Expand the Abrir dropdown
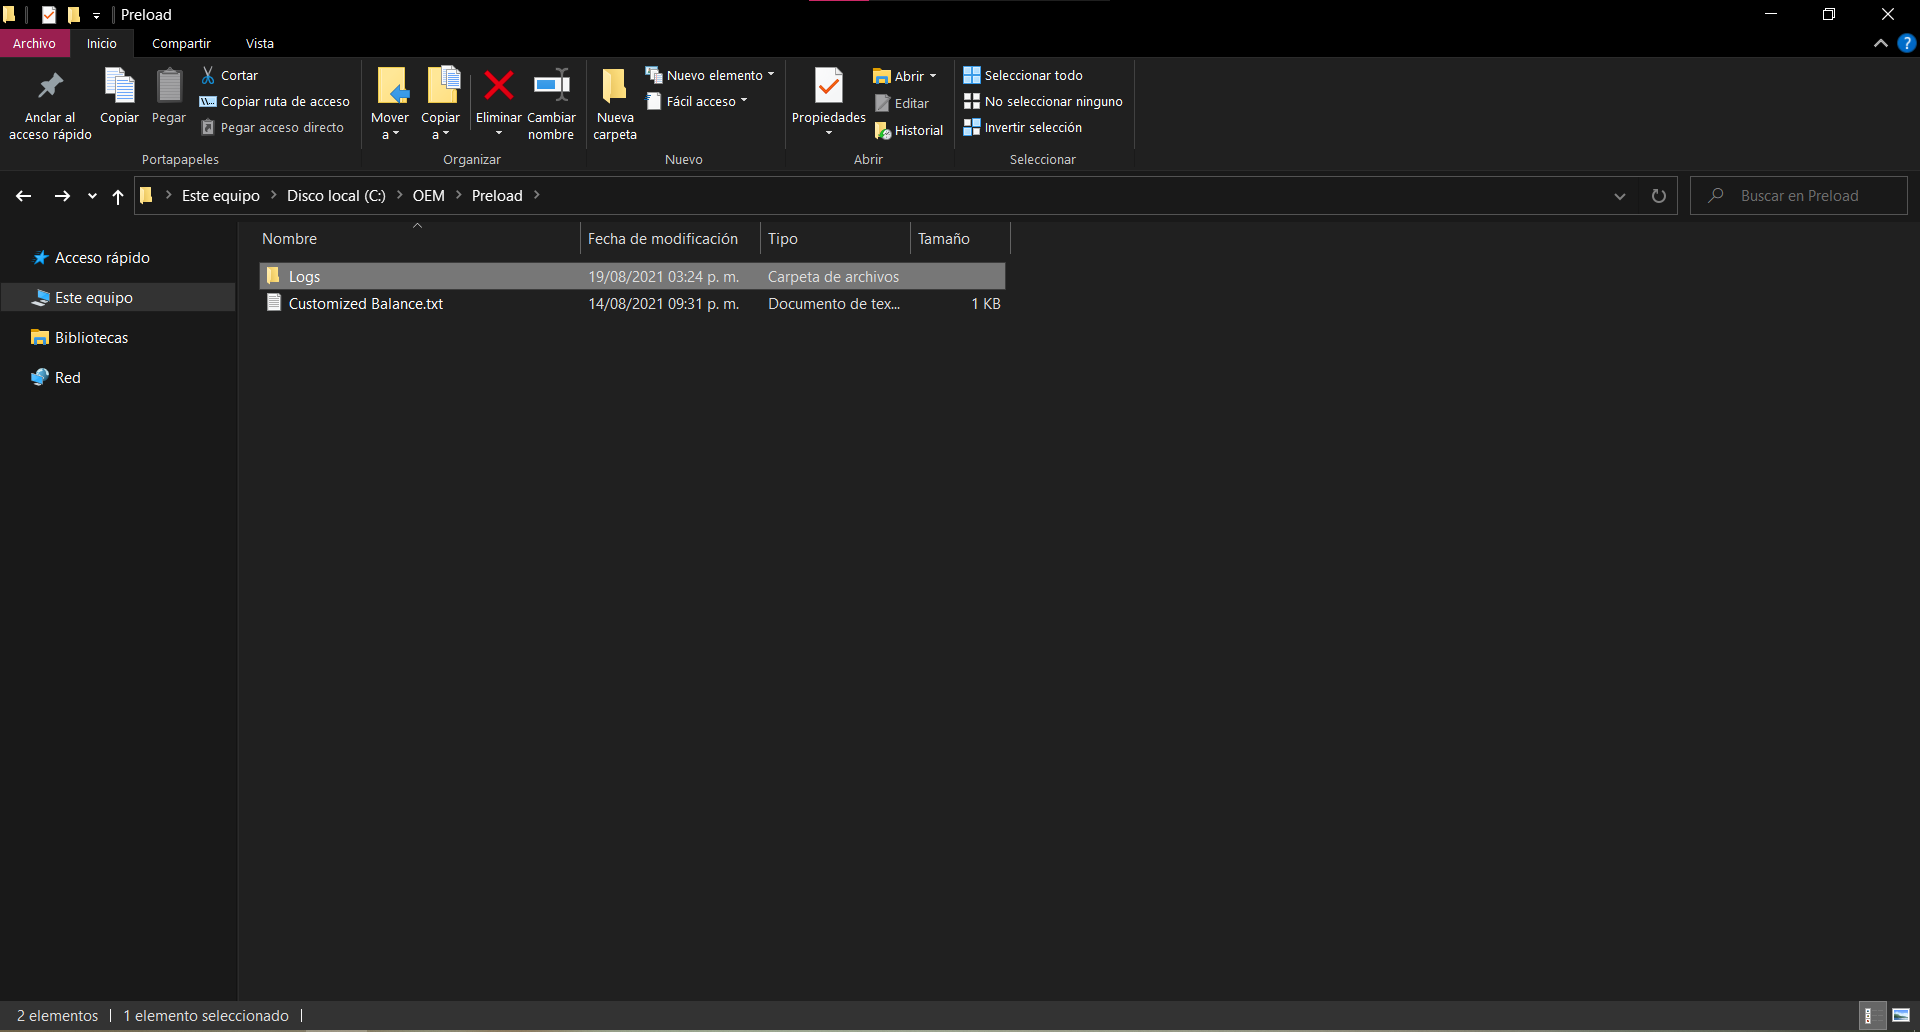 pos(933,76)
